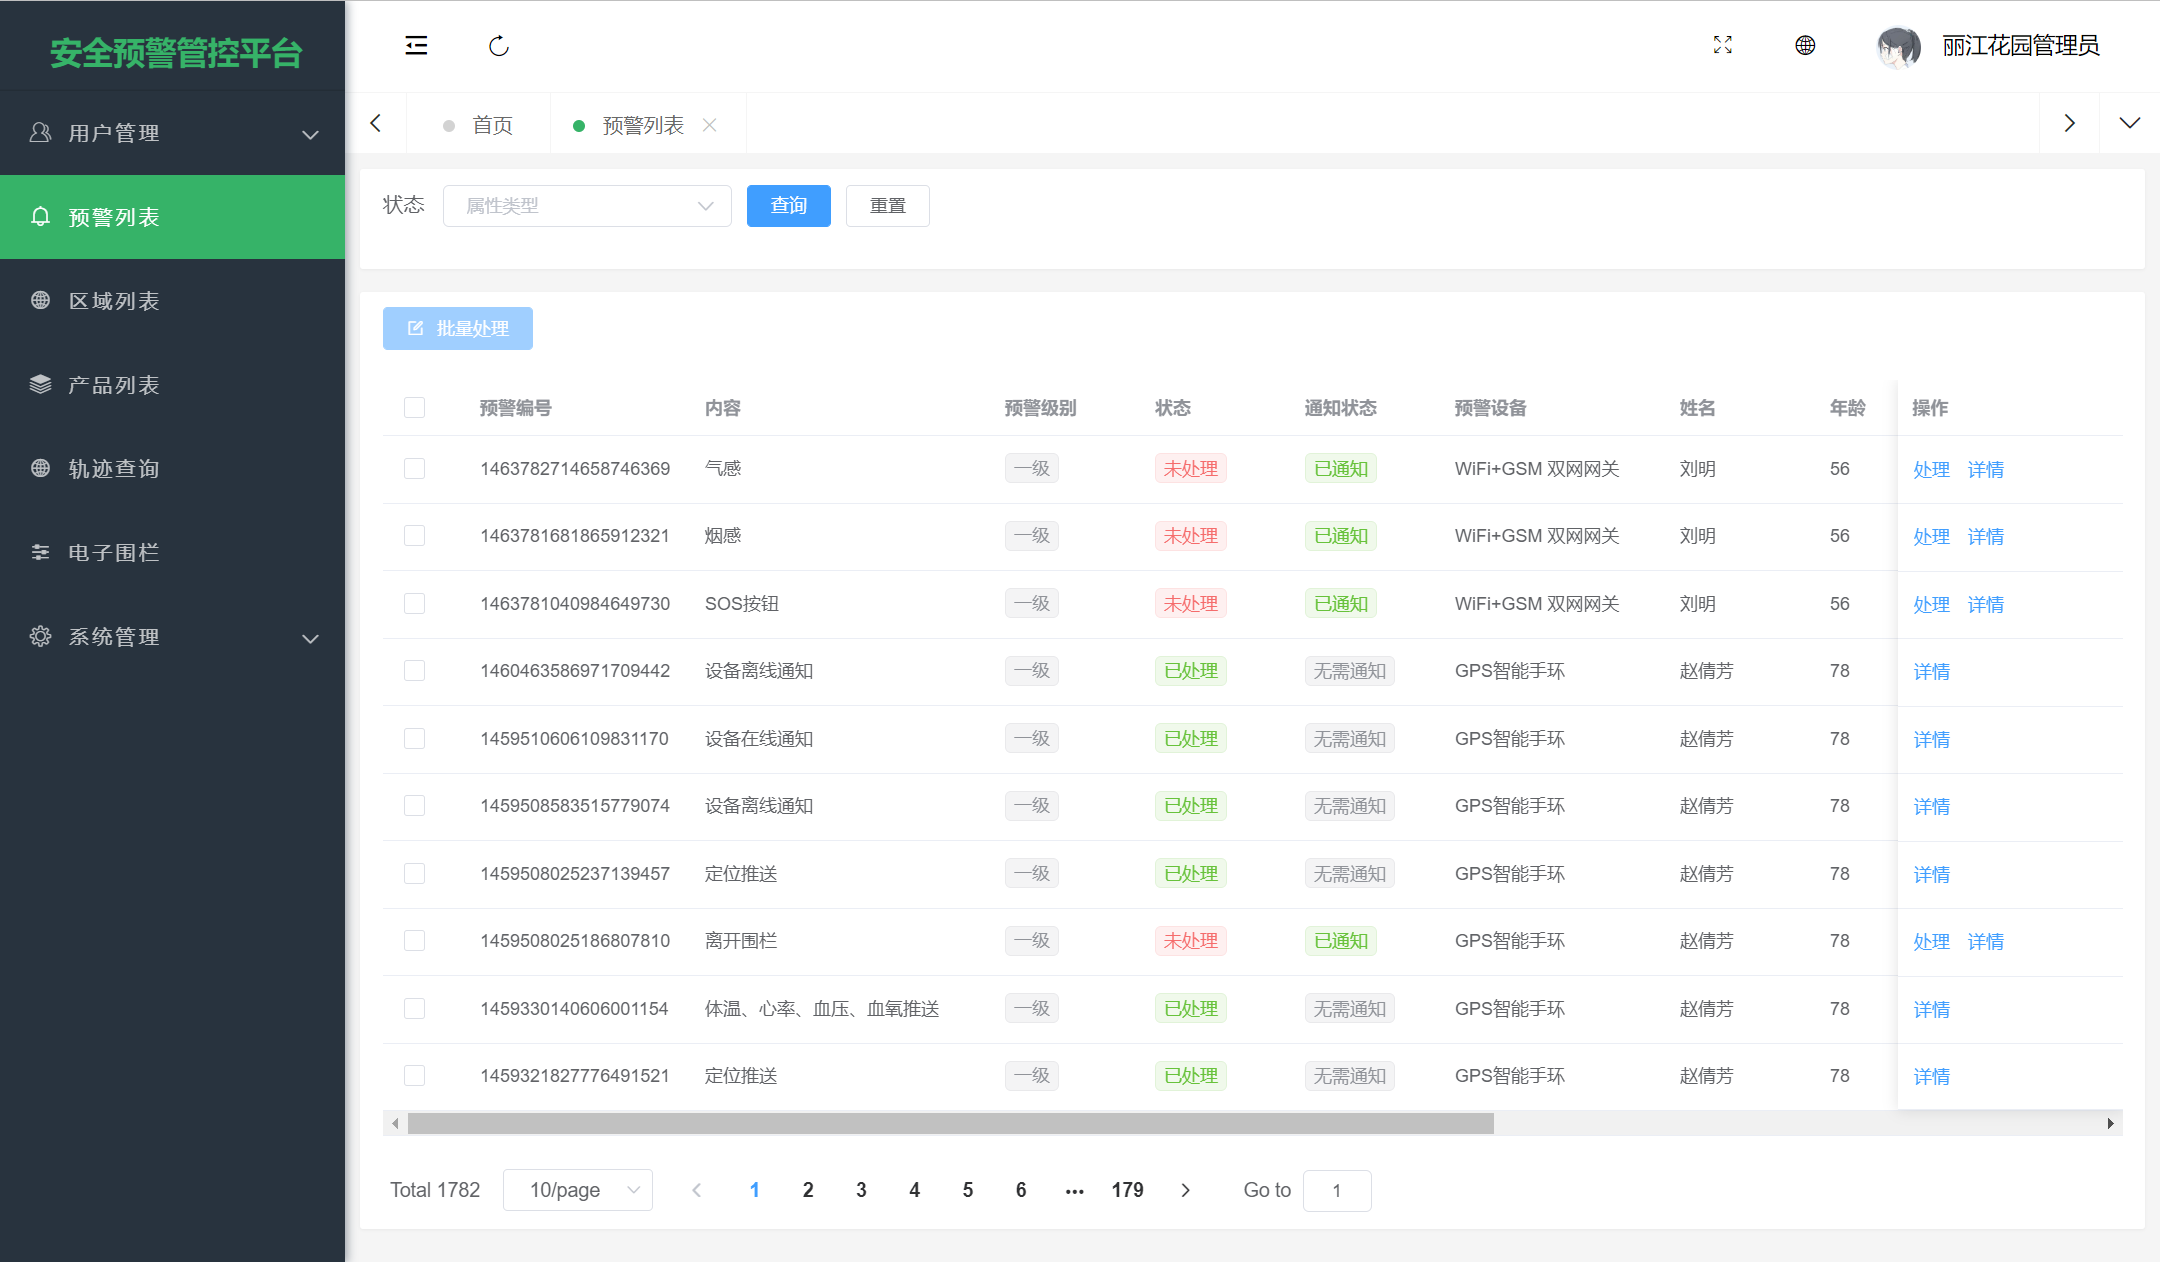This screenshot has width=2160, height=1262.
Task: Open the 10/page page-size dropdown
Action: (578, 1190)
